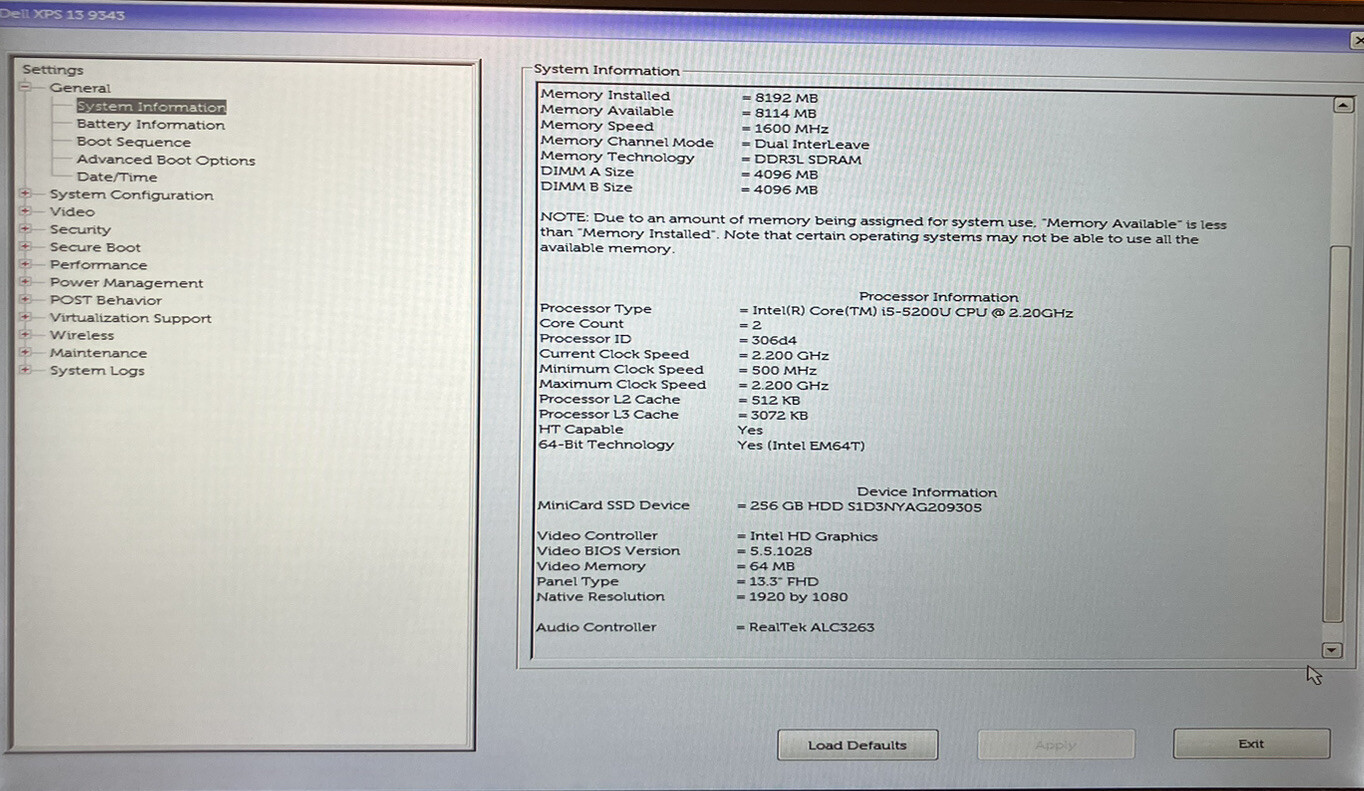Expand the Virtualization Support node
This screenshot has width=1364, height=791.
click(x=26, y=318)
